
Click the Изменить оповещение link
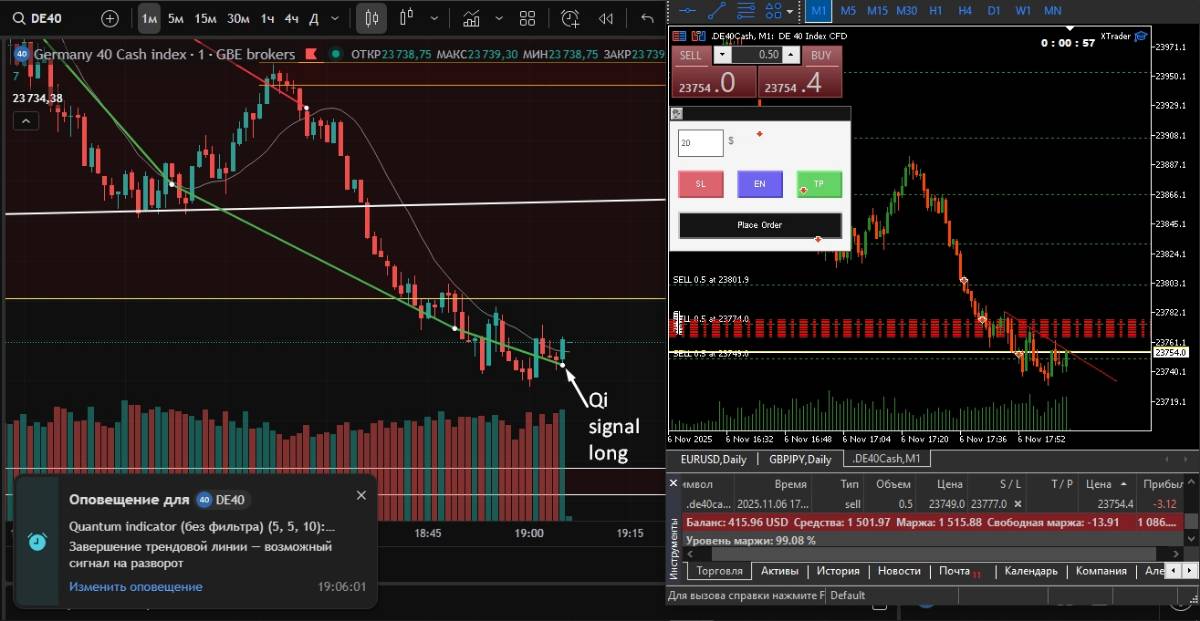tap(135, 587)
